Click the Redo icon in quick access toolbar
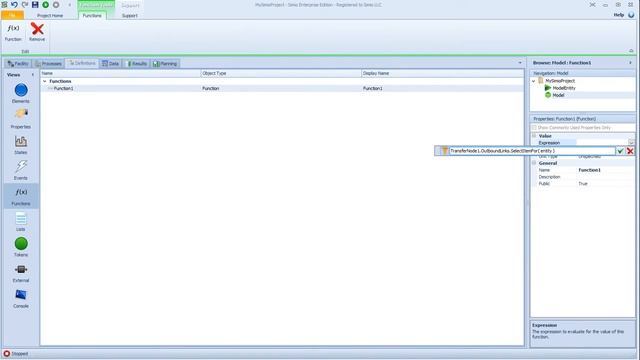 coord(24,4)
